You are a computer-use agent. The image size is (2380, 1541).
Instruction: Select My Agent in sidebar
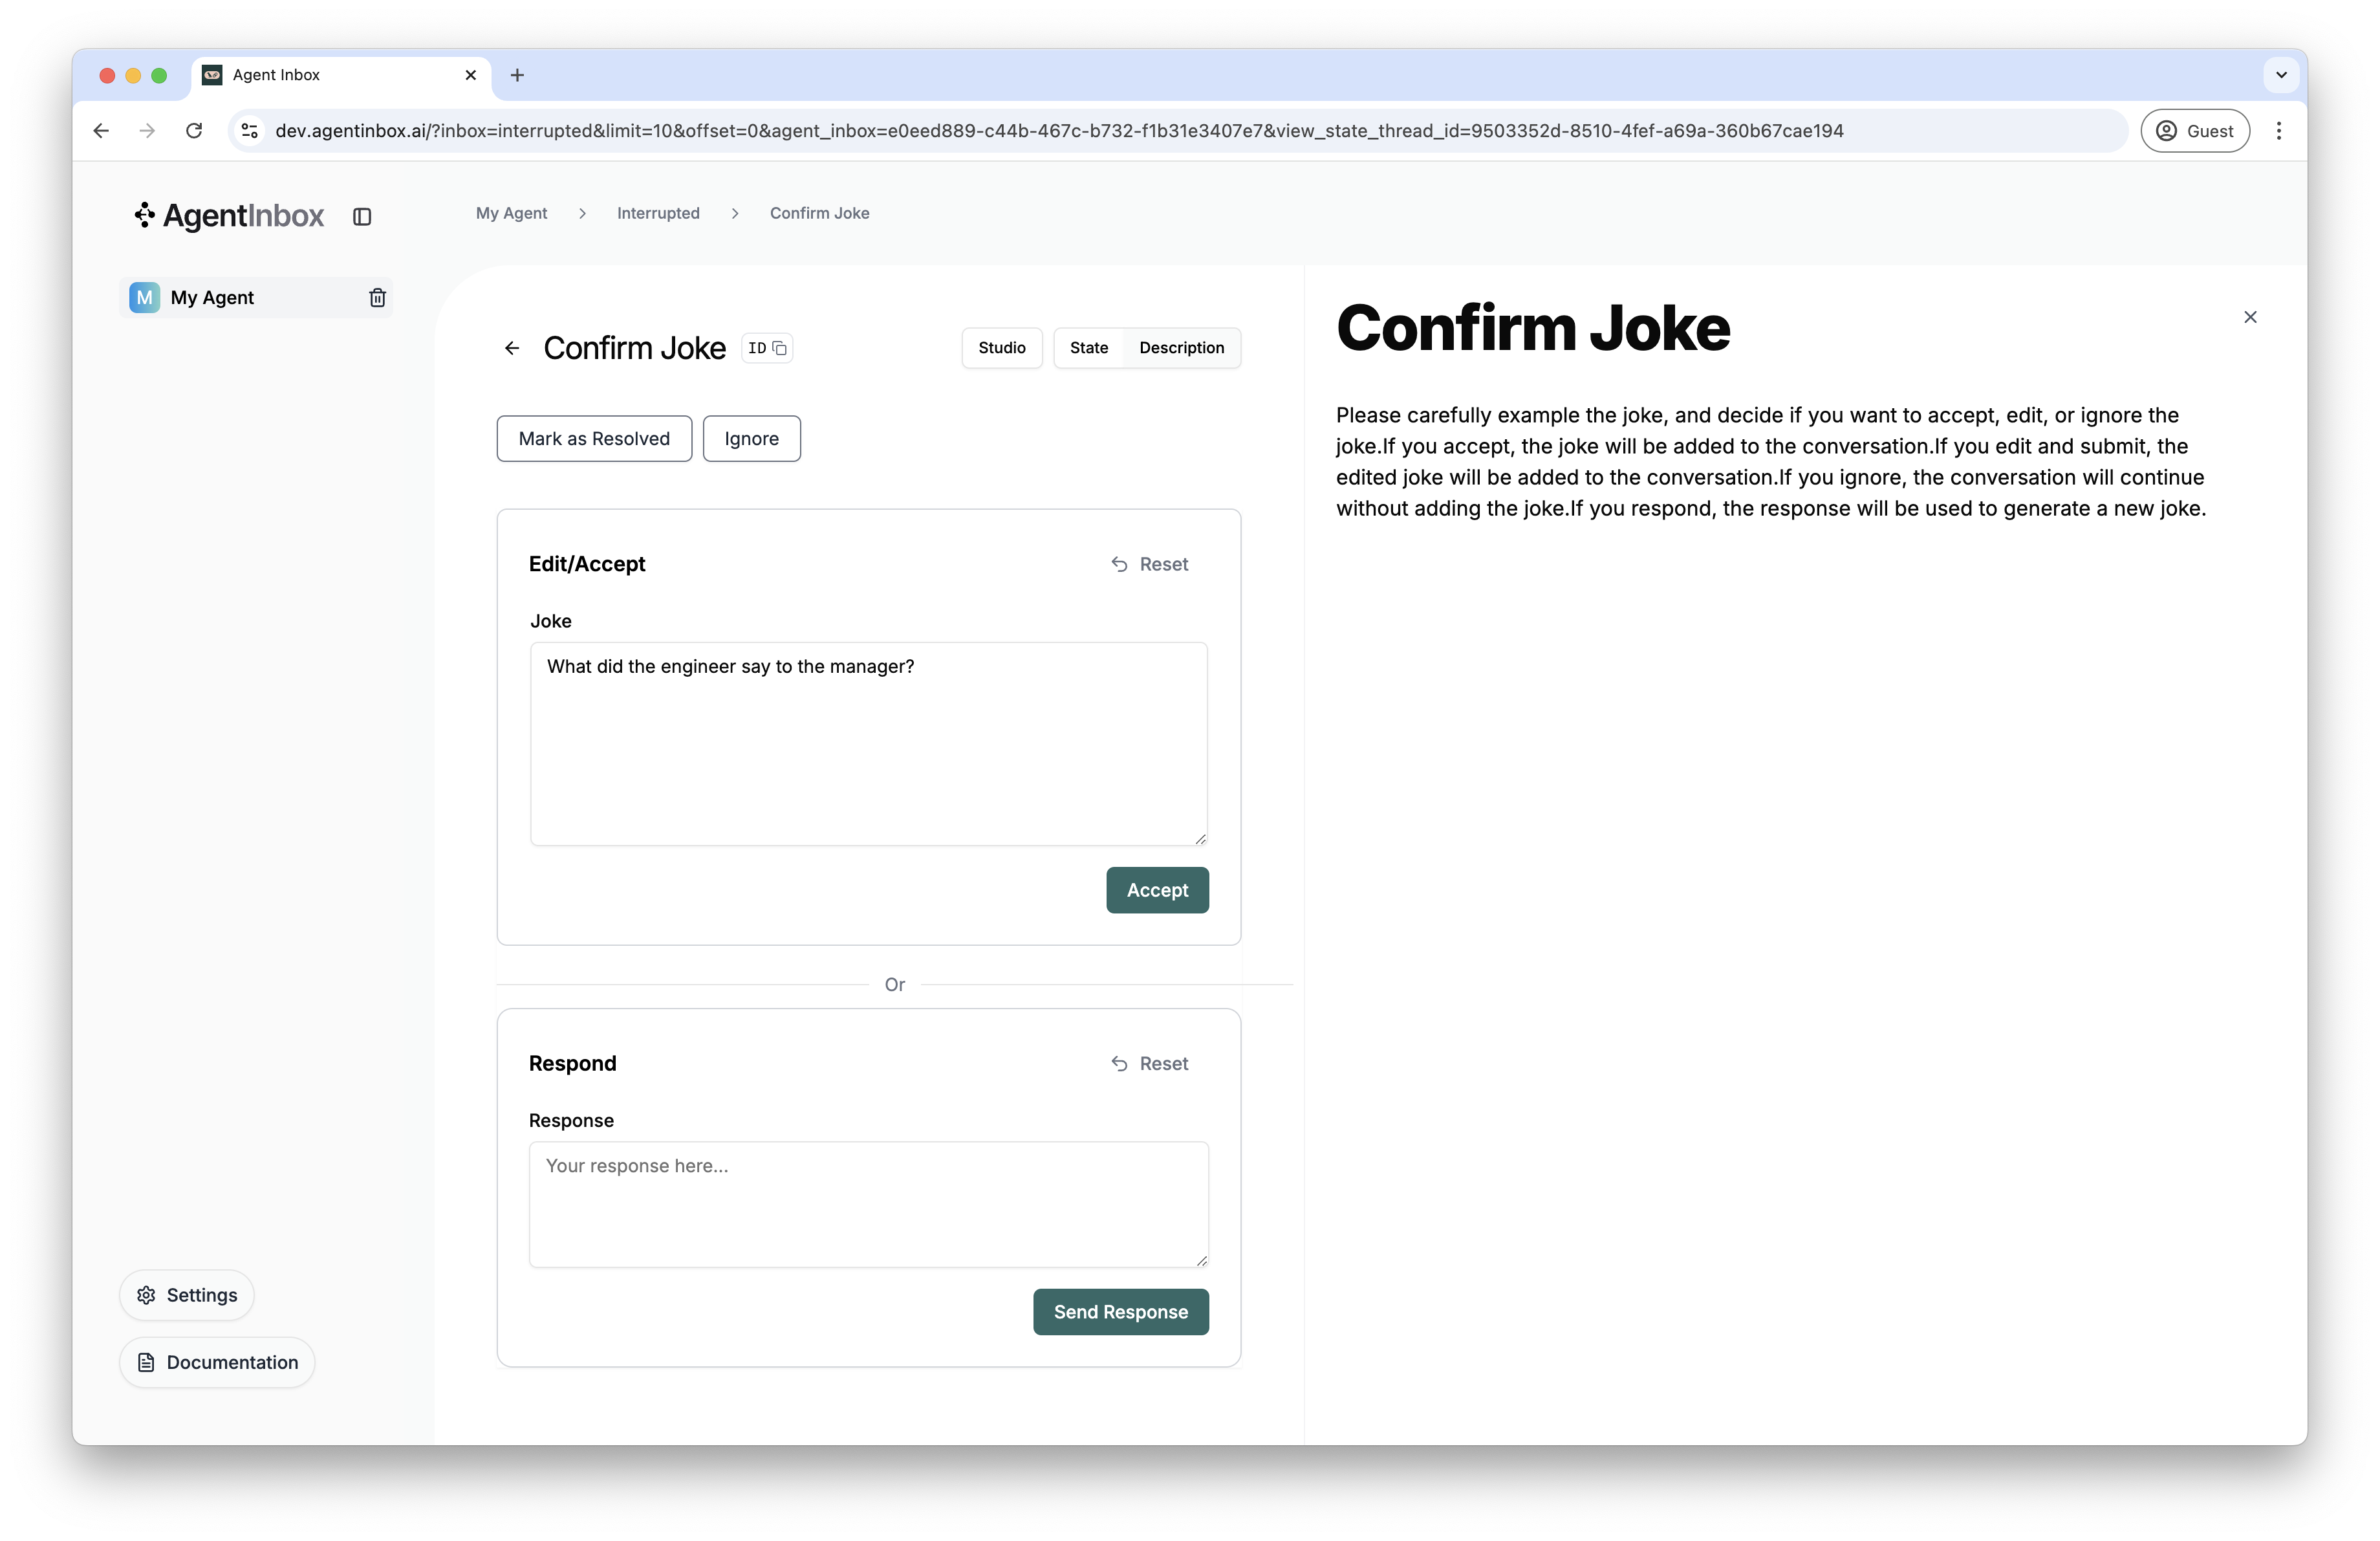pos(212,297)
